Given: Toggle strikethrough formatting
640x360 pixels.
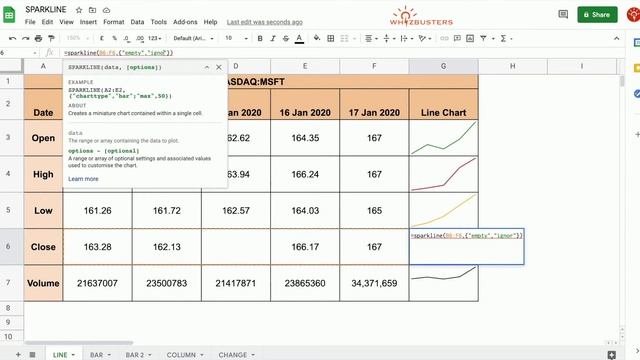Looking at the screenshot, I should [x=286, y=38].
